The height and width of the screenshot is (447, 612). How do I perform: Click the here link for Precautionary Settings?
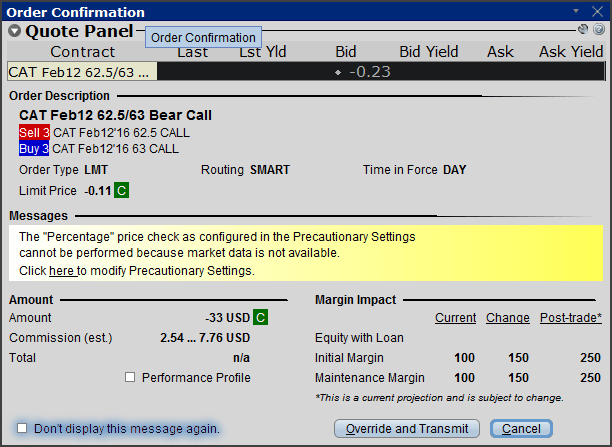(62, 271)
